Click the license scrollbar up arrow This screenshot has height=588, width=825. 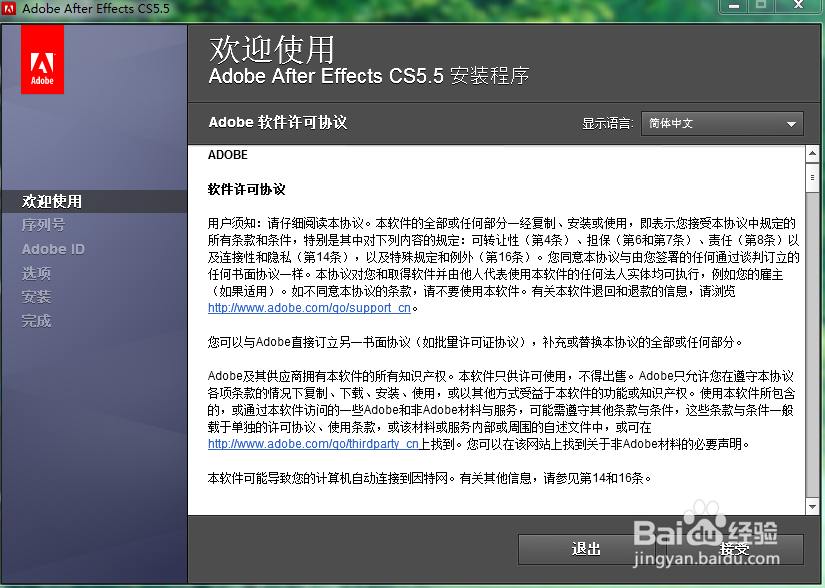point(812,154)
